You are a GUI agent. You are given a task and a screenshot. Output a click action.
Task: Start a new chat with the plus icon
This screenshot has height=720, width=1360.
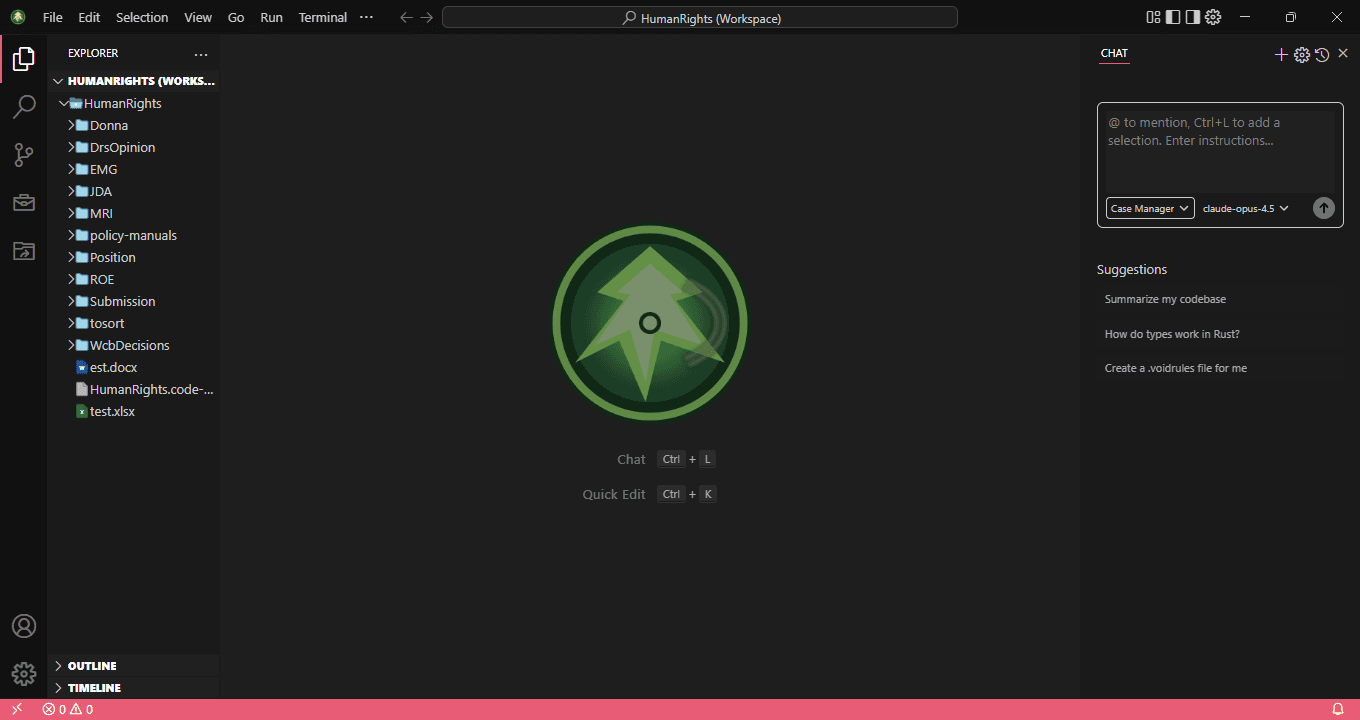coord(1281,55)
